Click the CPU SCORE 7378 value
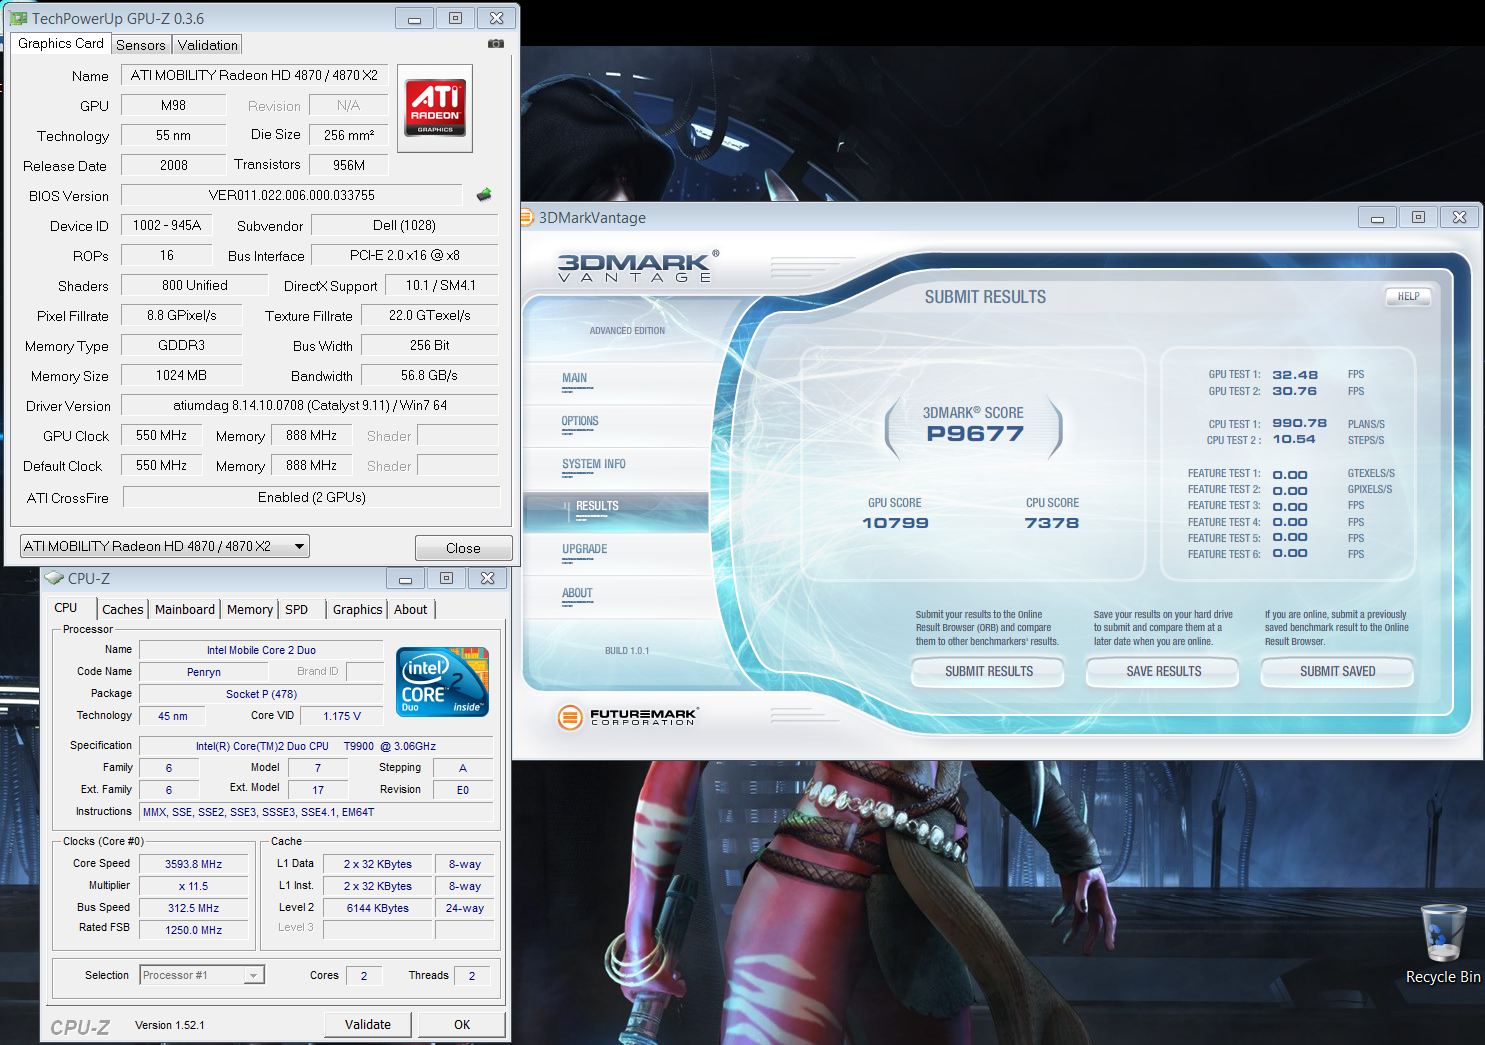Viewport: 1485px width, 1045px height. click(x=1051, y=523)
